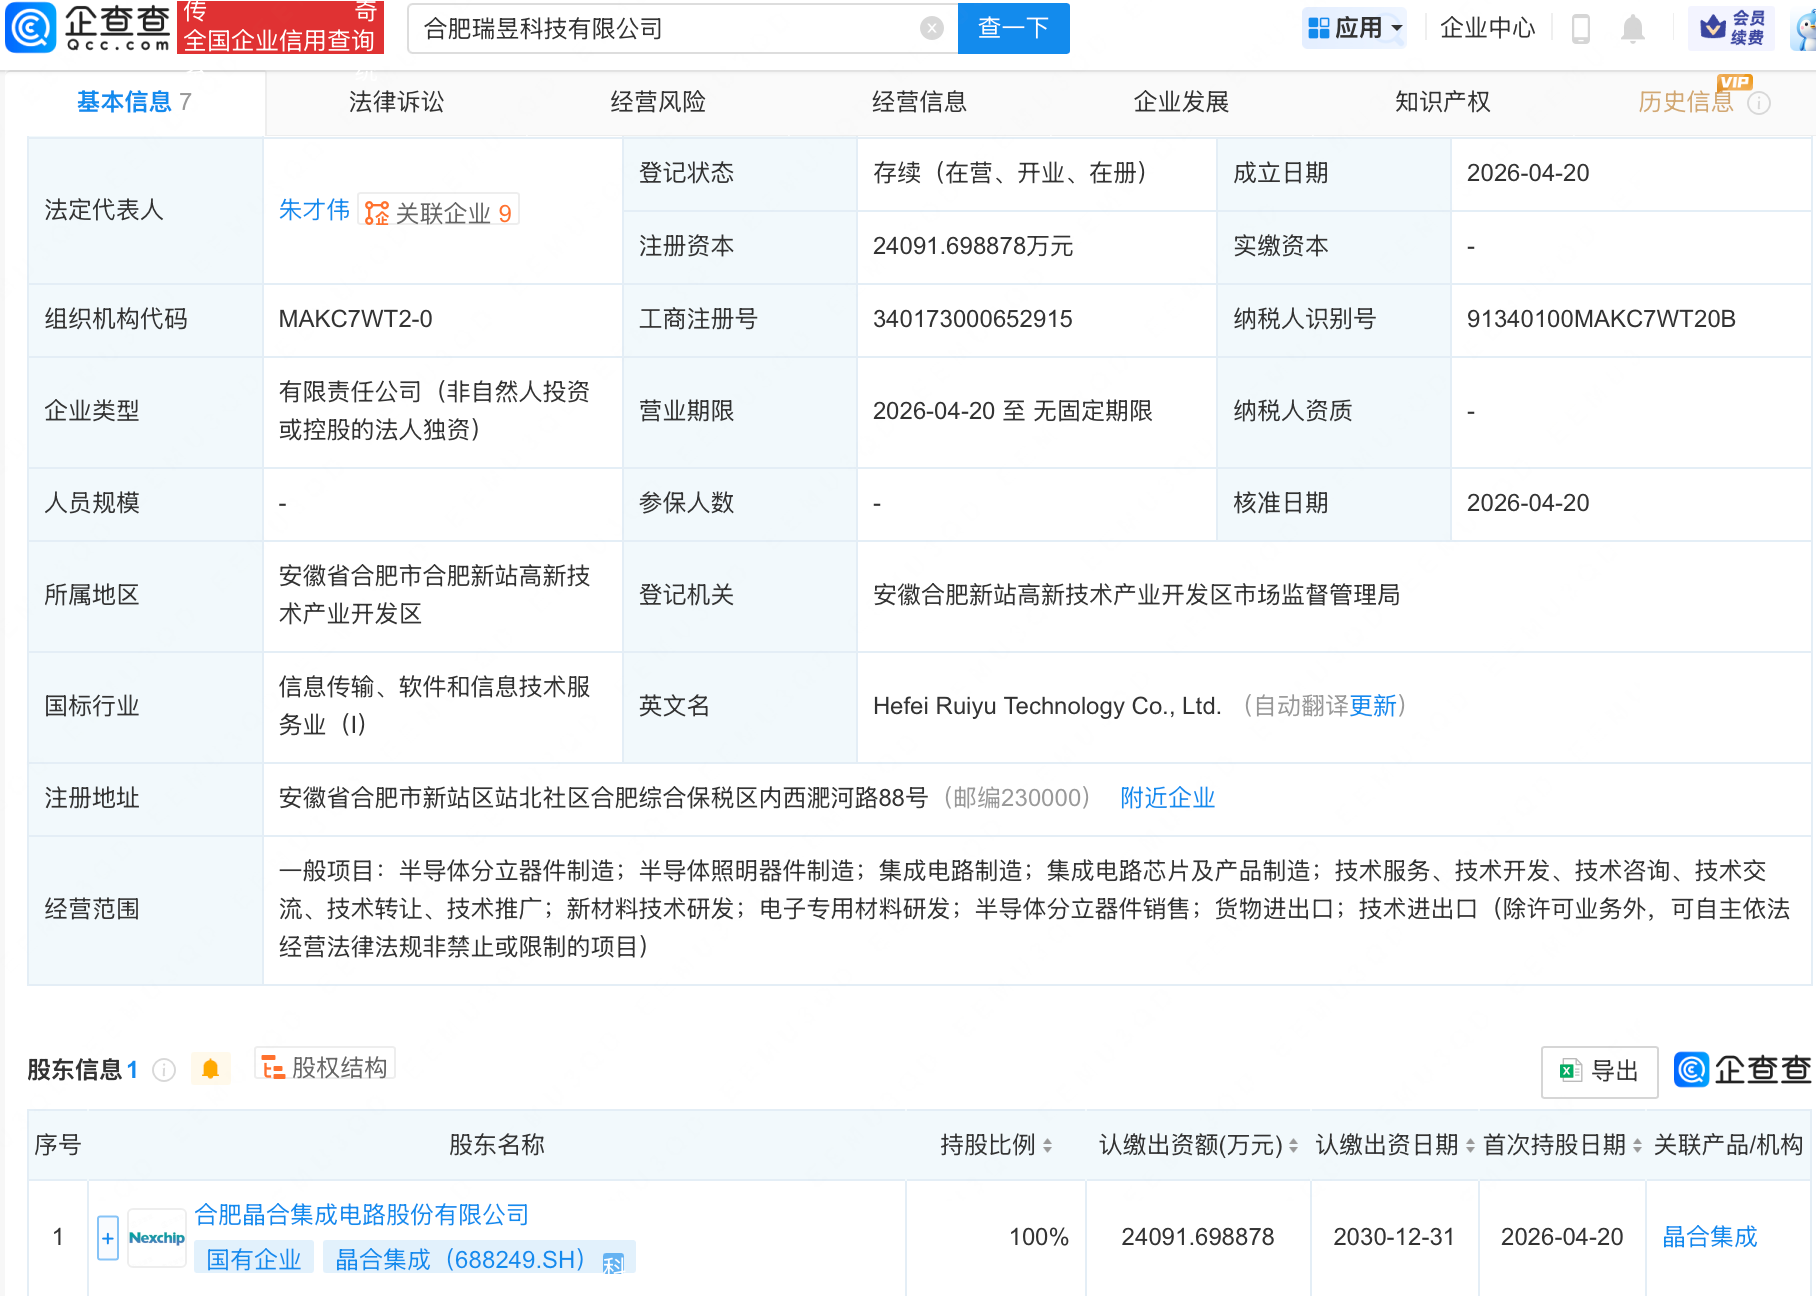Click the notification bell in the top bar
1816x1296 pixels.
1632,29
